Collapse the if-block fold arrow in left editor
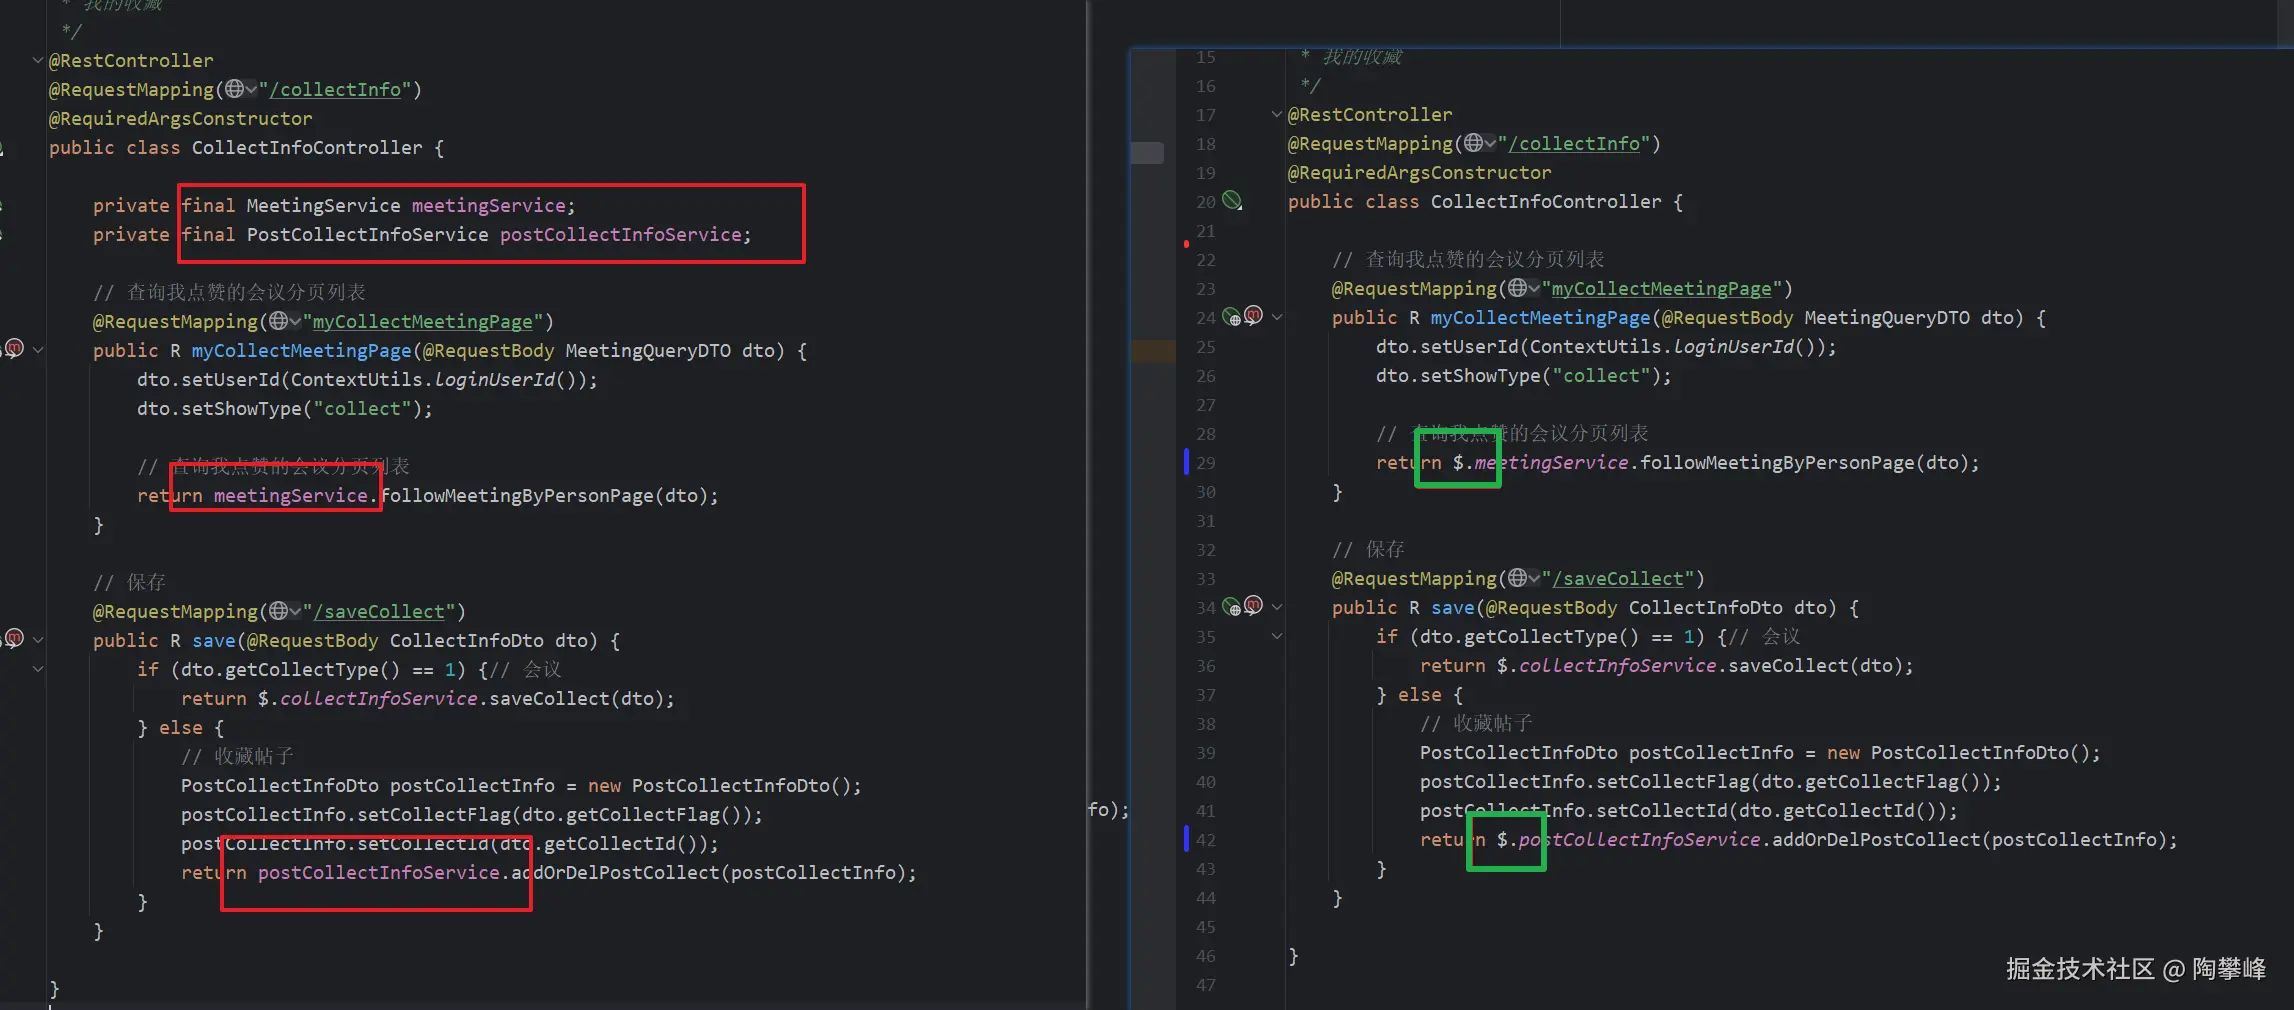The image size is (2294, 1010). [x=38, y=669]
